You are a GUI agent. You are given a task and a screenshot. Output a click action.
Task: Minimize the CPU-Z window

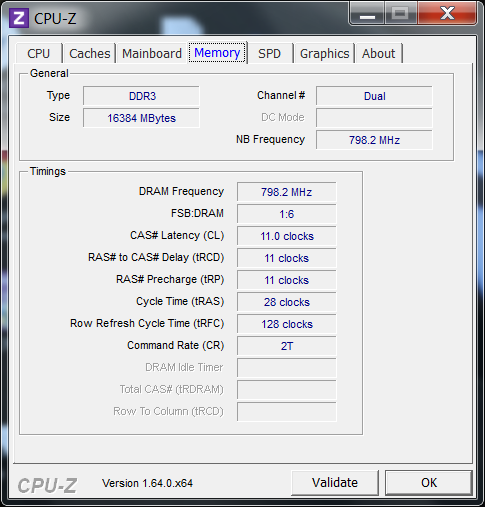[367, 13]
